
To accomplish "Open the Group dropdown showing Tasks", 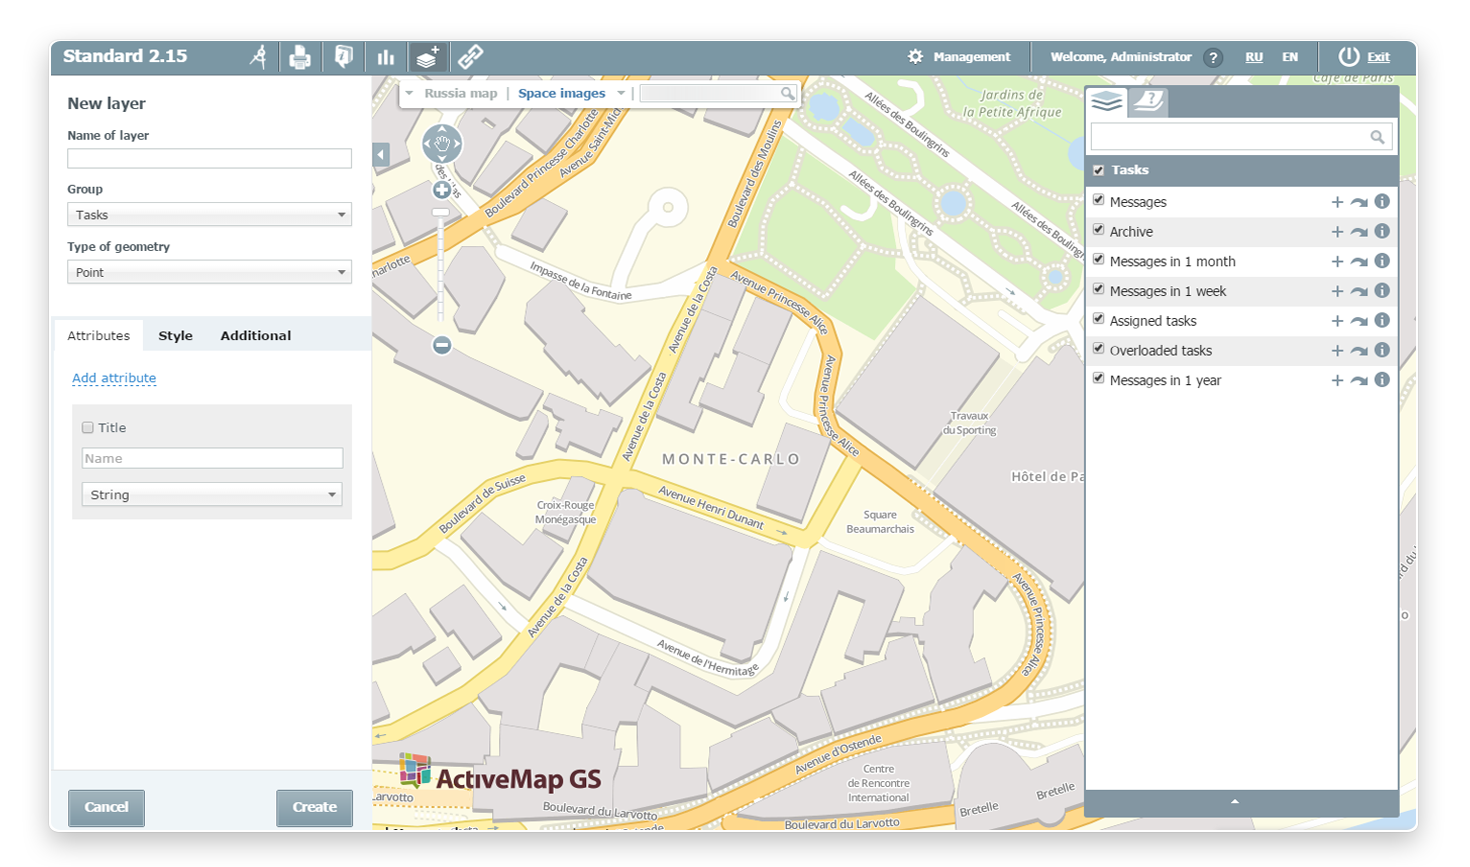I will click(x=209, y=215).
